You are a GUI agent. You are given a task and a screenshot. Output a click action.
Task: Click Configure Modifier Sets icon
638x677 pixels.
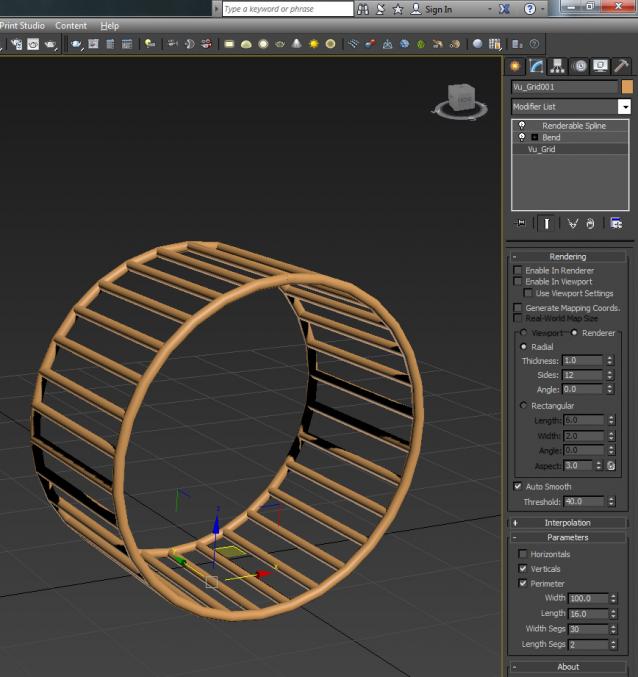point(616,224)
